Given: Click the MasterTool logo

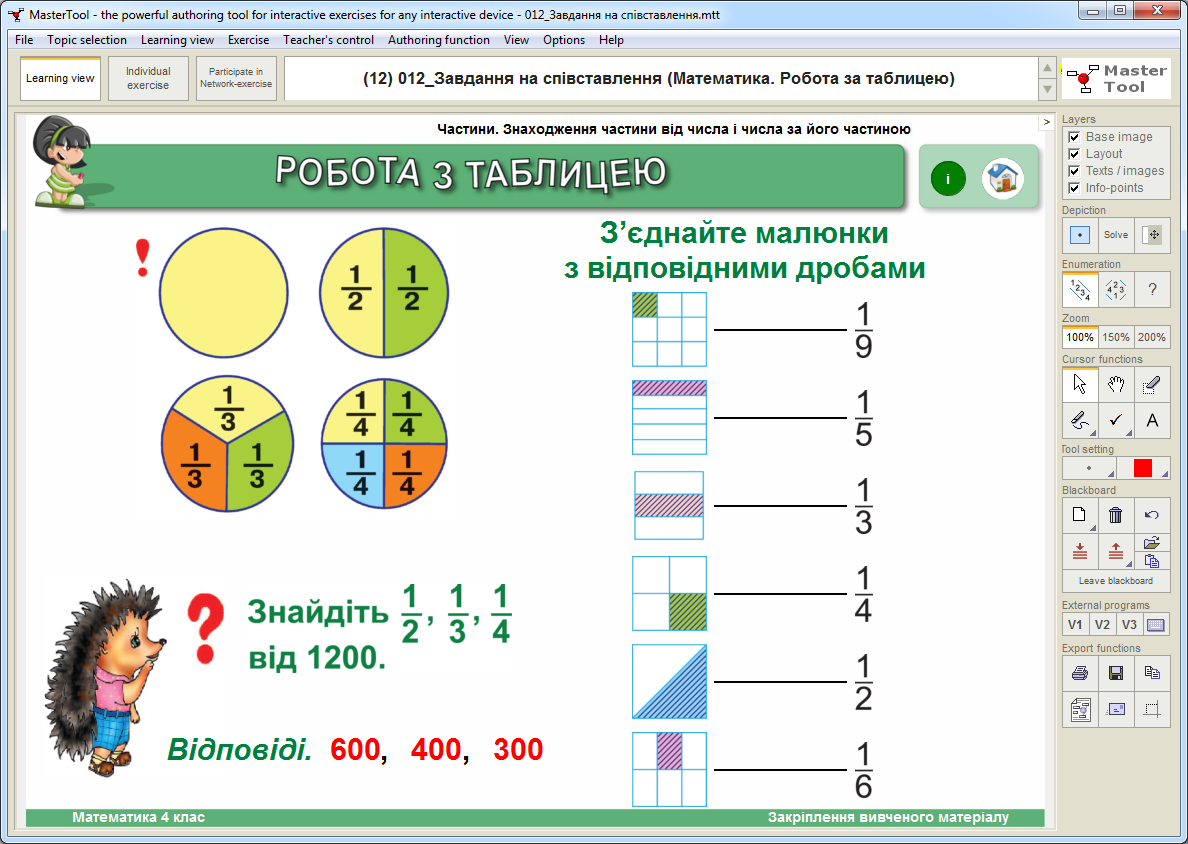Looking at the screenshot, I should (1116, 79).
